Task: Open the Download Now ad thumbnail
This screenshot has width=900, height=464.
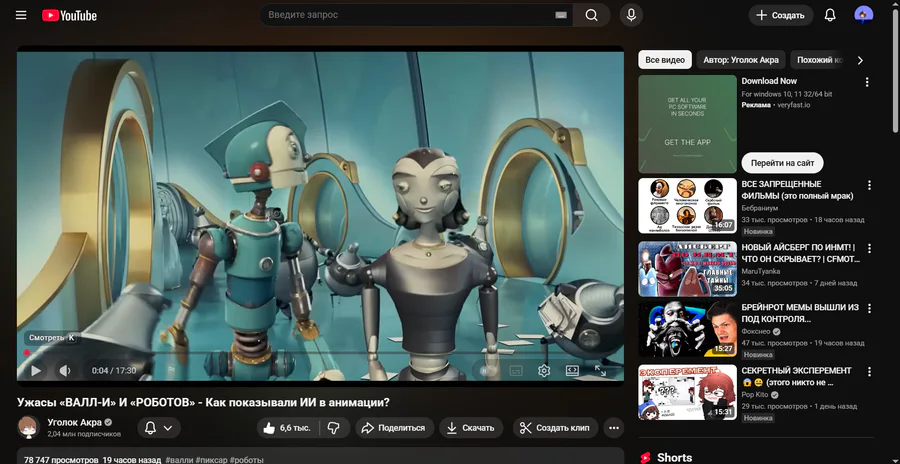Action: point(687,124)
